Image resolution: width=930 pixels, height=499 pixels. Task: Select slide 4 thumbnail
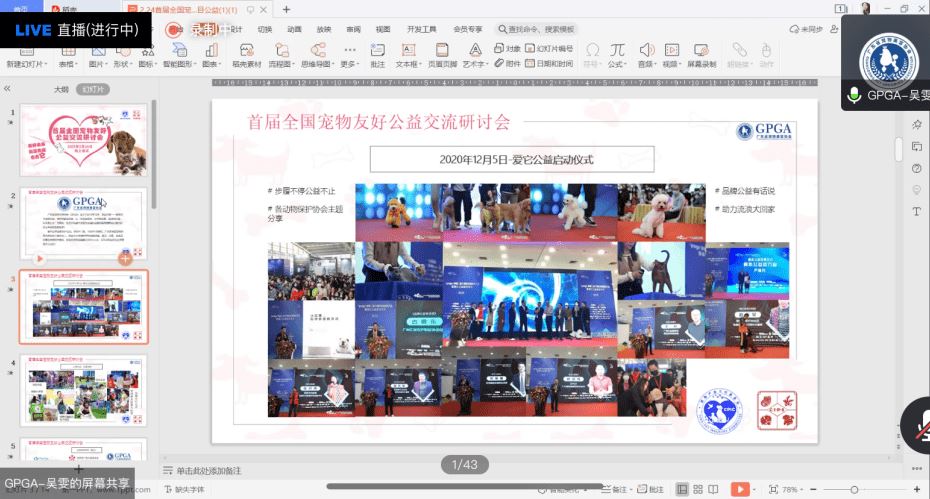[x=84, y=390]
